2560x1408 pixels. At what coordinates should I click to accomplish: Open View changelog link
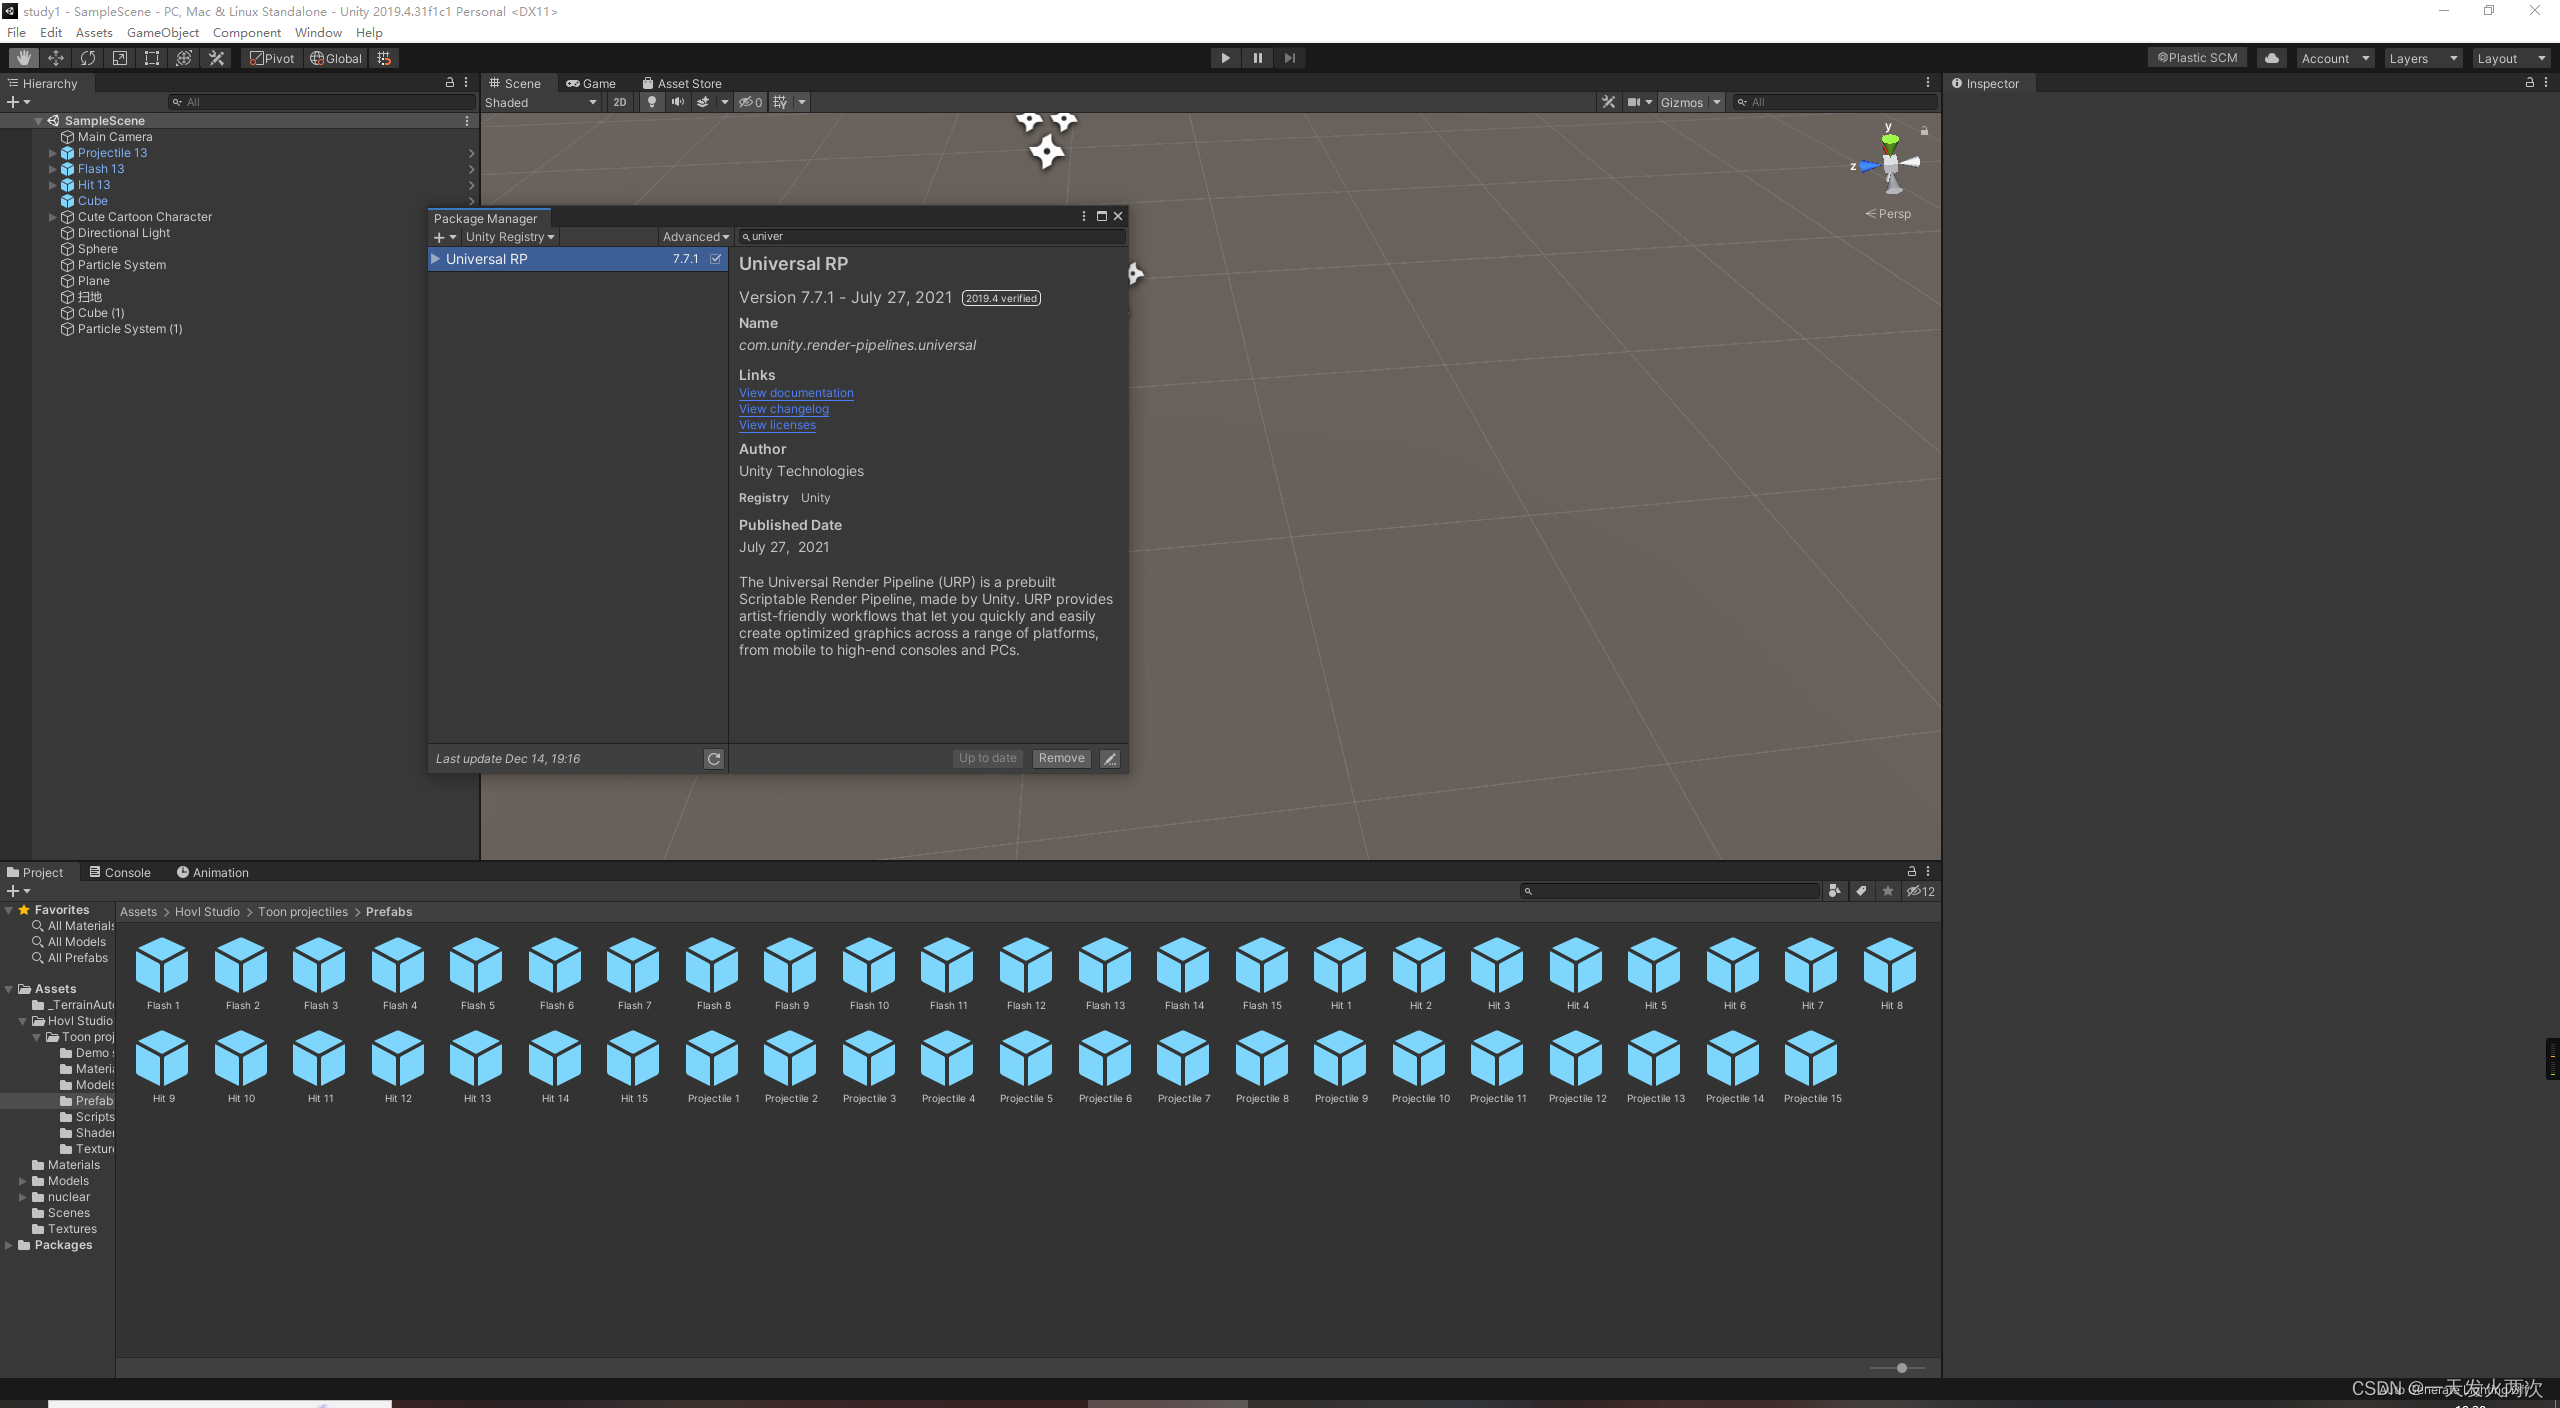(x=784, y=409)
